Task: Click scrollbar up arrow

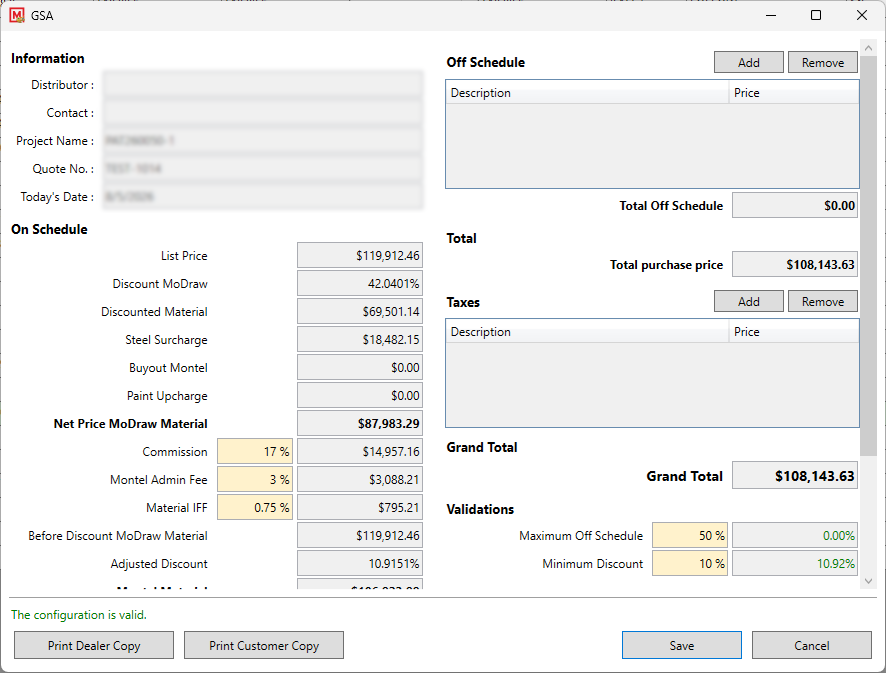Action: point(868,47)
